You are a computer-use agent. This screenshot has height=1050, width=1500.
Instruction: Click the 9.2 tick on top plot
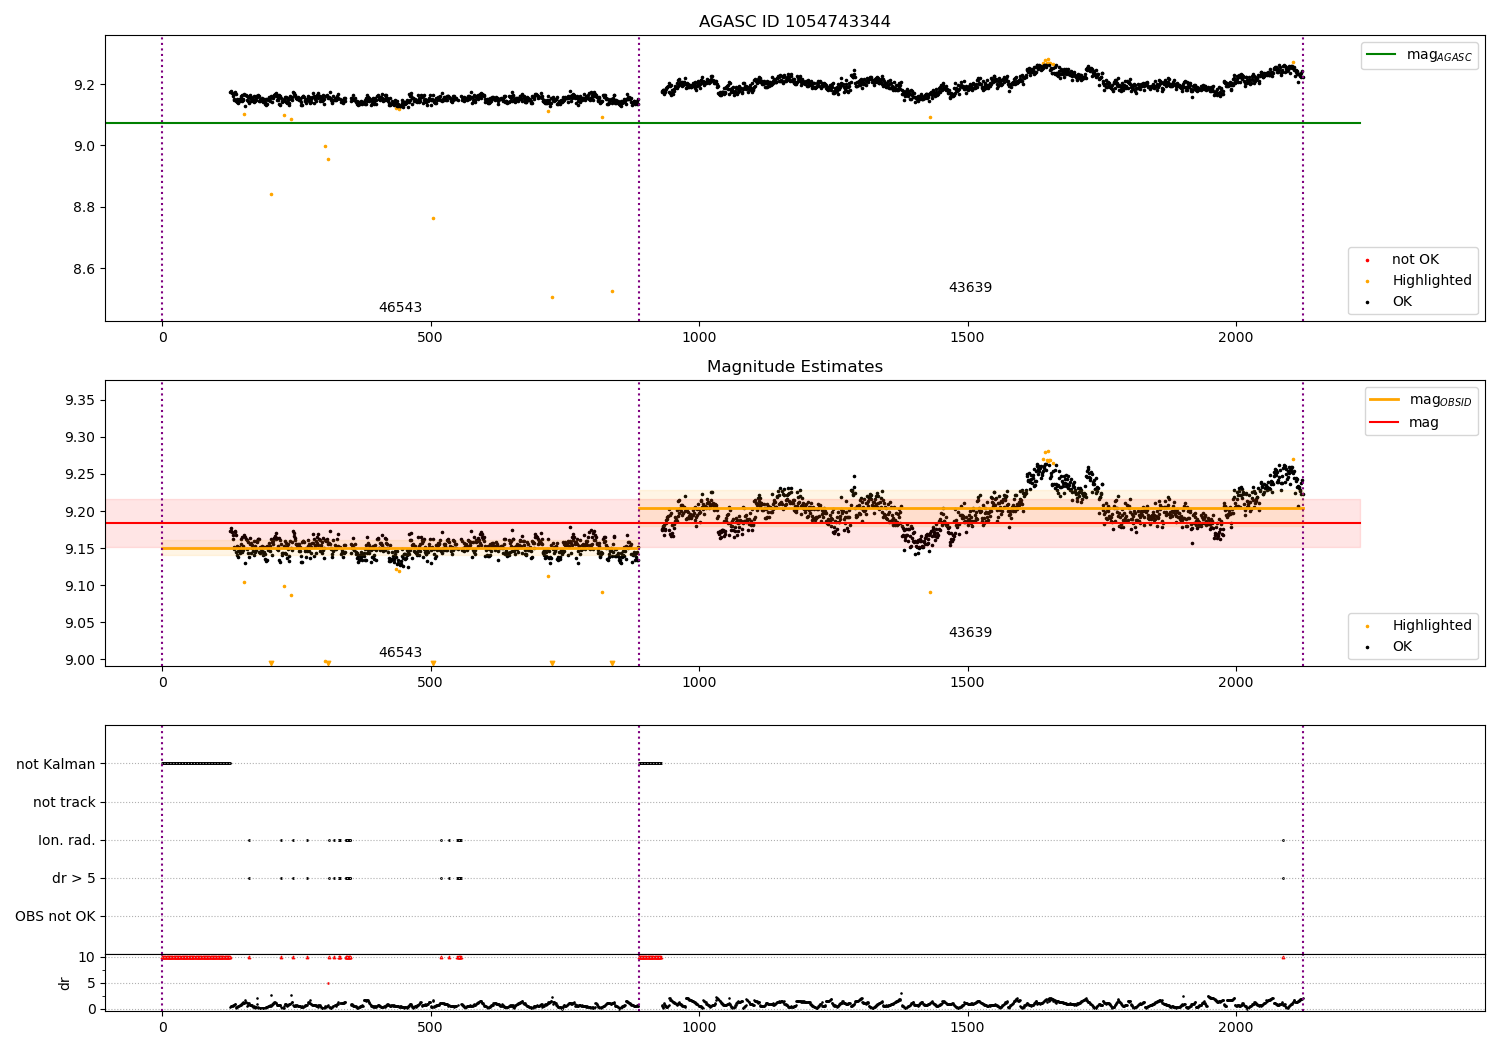pos(84,85)
